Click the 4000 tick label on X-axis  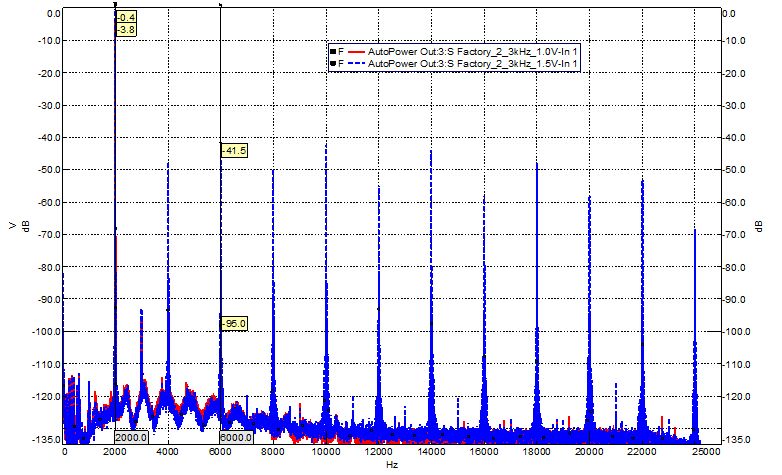coord(168,452)
